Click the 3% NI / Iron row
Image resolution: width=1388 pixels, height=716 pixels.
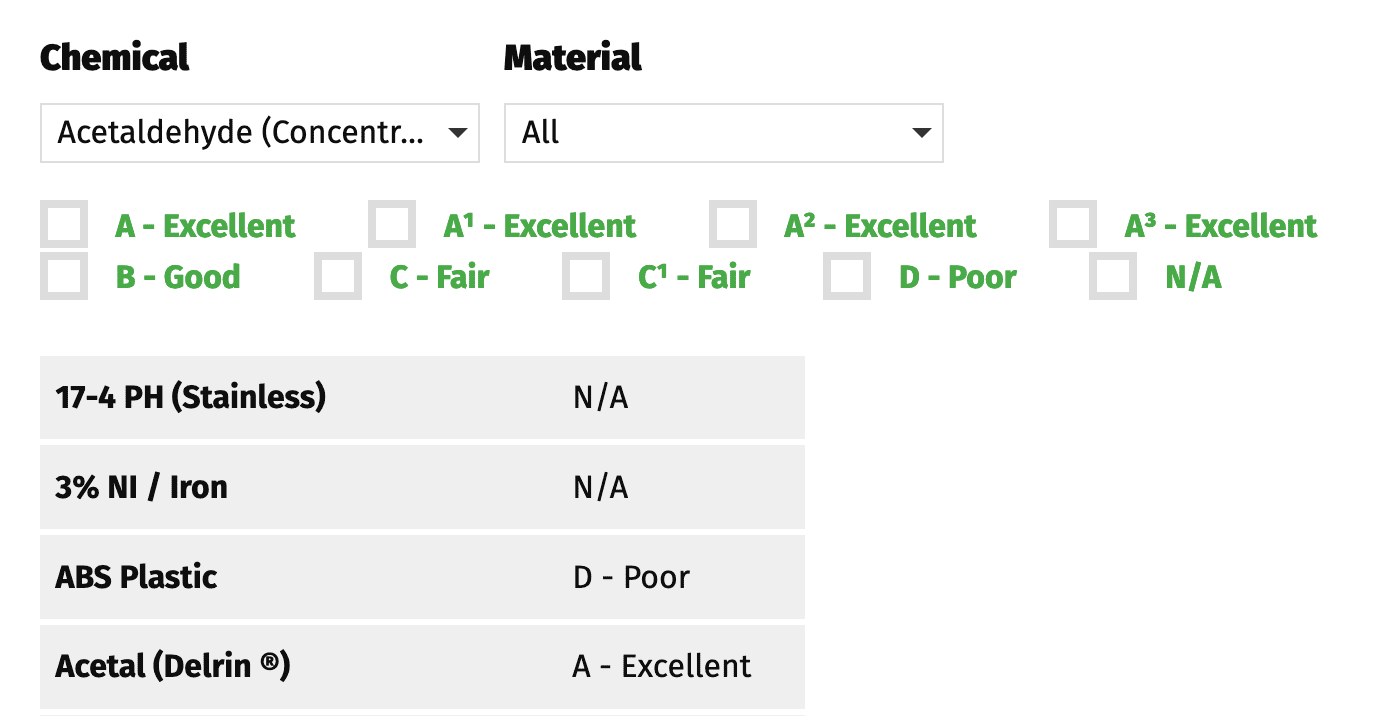click(422, 487)
